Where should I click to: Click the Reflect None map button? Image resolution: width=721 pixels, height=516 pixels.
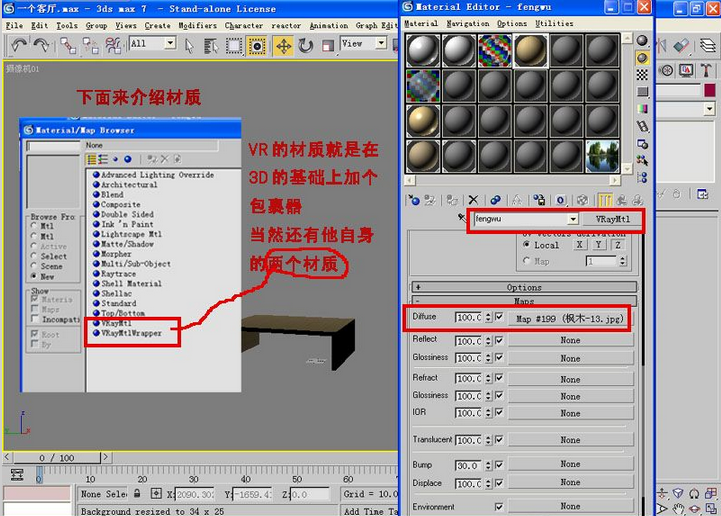tap(570, 340)
